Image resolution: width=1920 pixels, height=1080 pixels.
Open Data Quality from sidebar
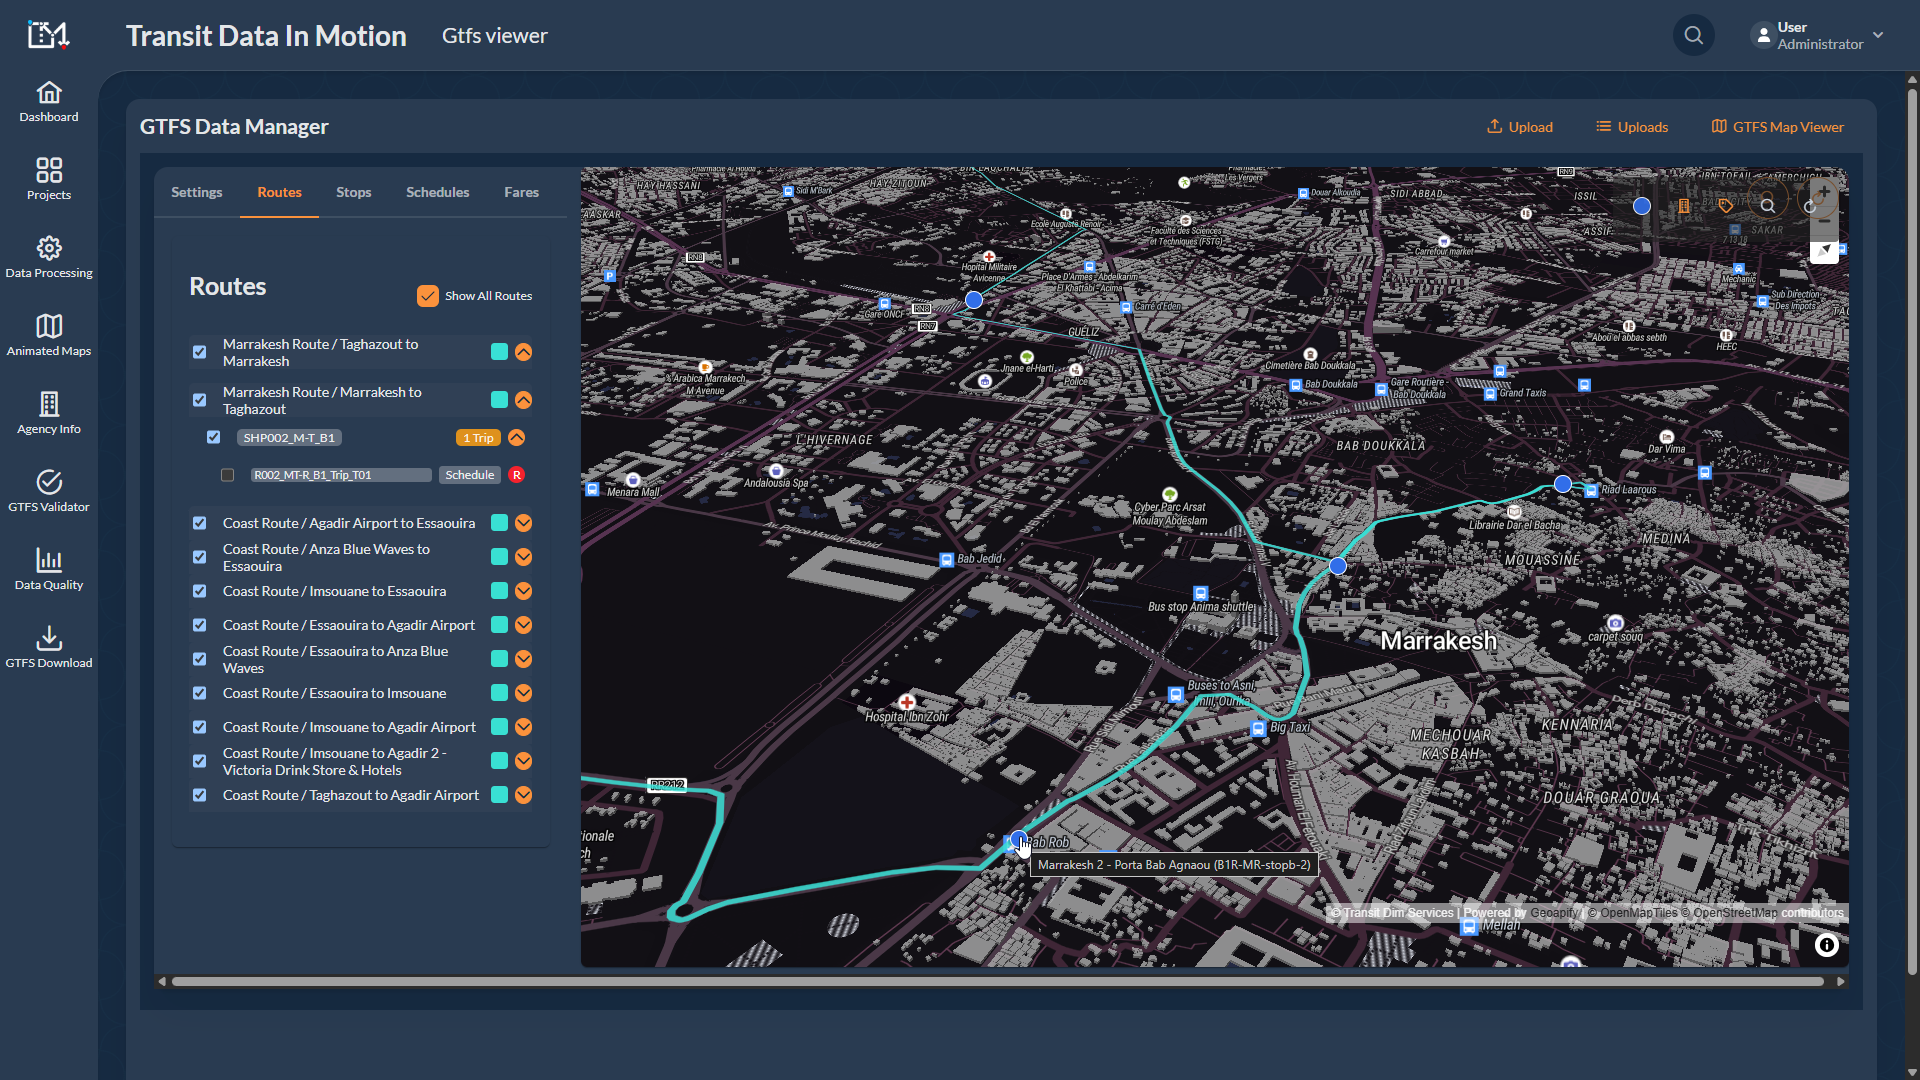coord(49,569)
